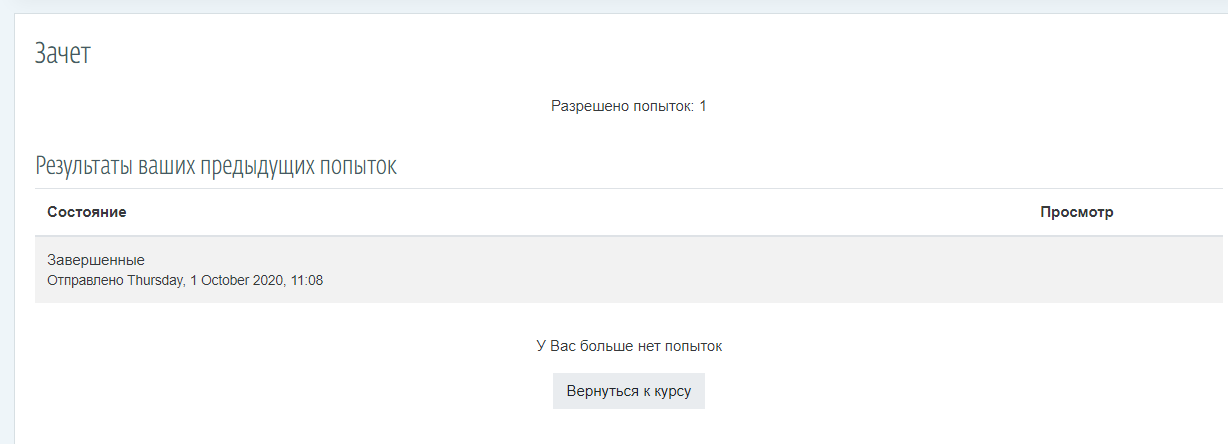Select the "Завершенные" status text
The height and width of the screenshot is (444, 1228).
96,260
